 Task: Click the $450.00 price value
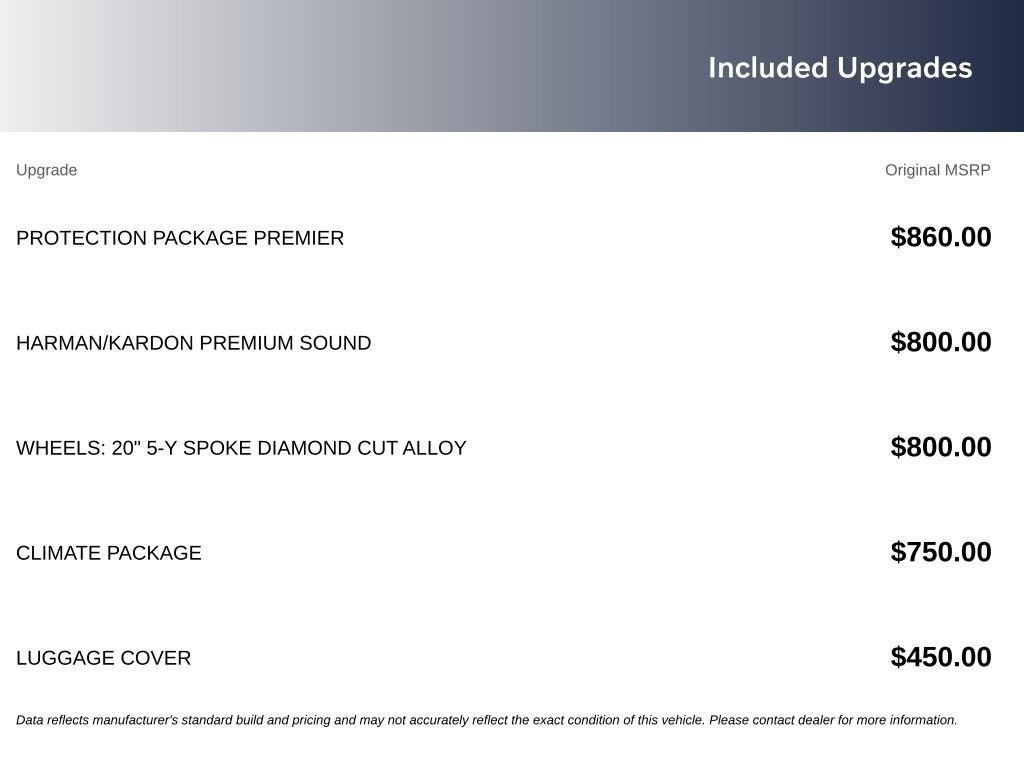(x=940, y=657)
